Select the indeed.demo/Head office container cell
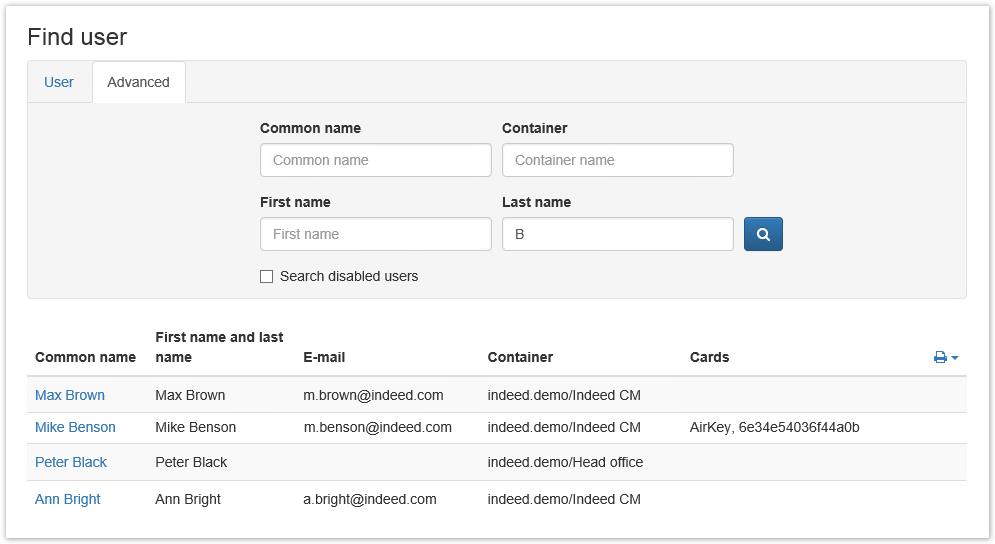The image size is (995, 544). click(x=565, y=462)
